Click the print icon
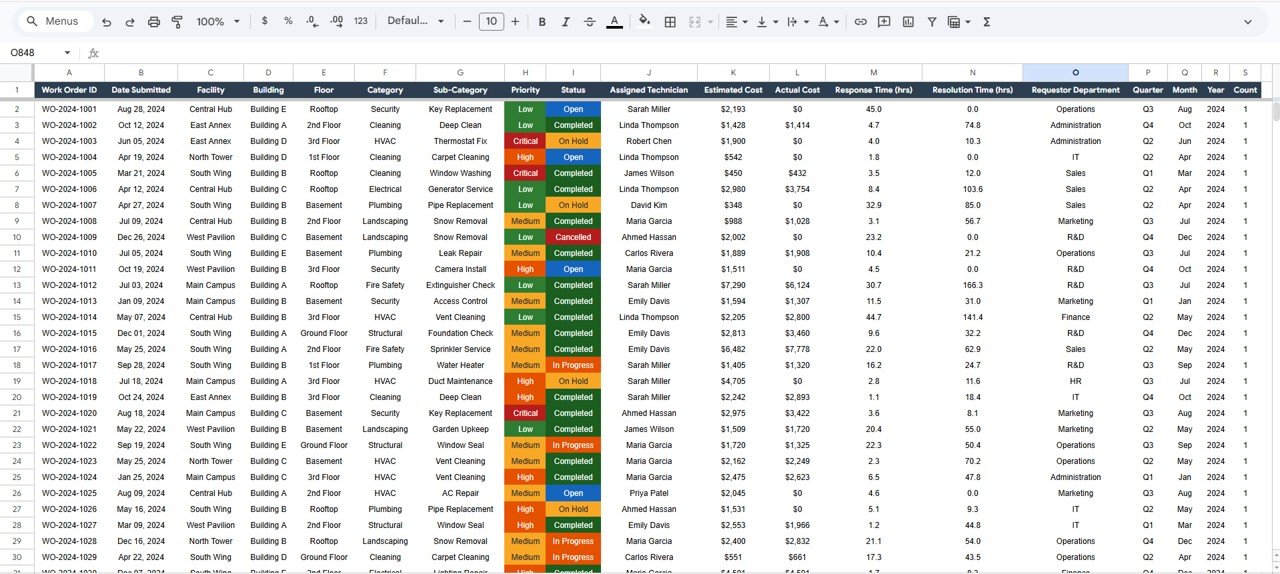 click(154, 21)
